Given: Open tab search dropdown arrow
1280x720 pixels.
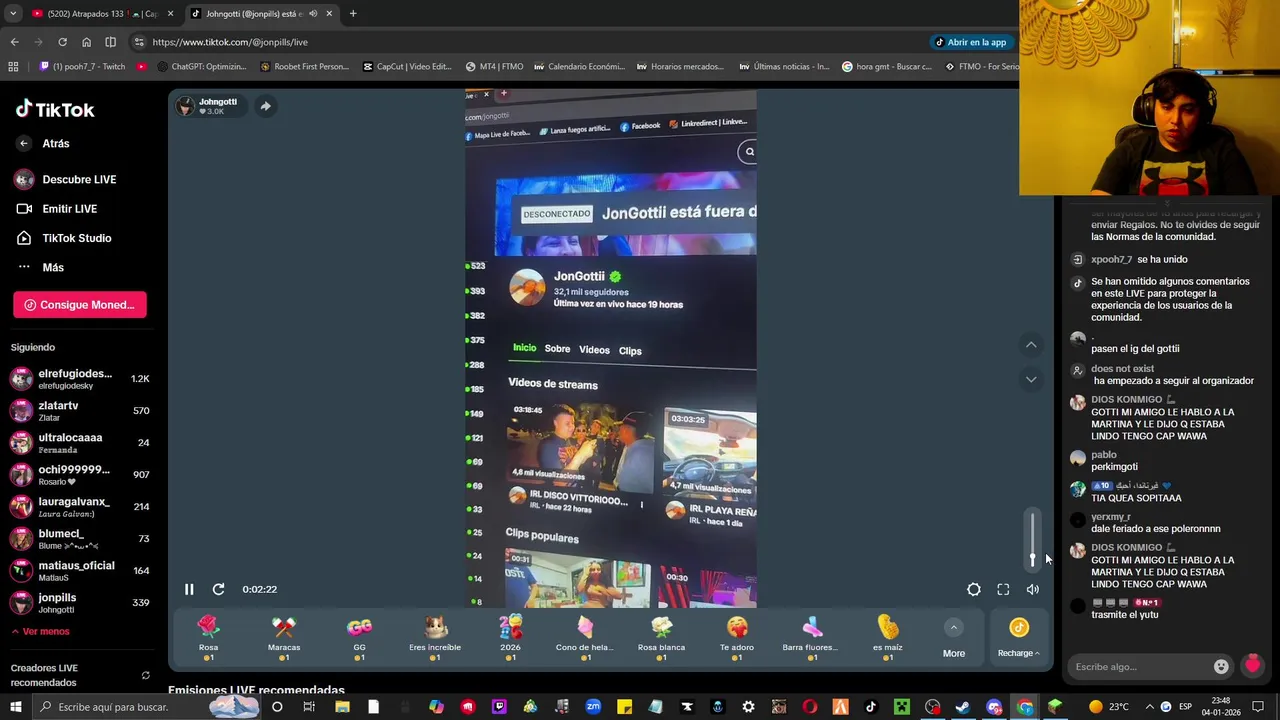Looking at the screenshot, I should 12,14.
